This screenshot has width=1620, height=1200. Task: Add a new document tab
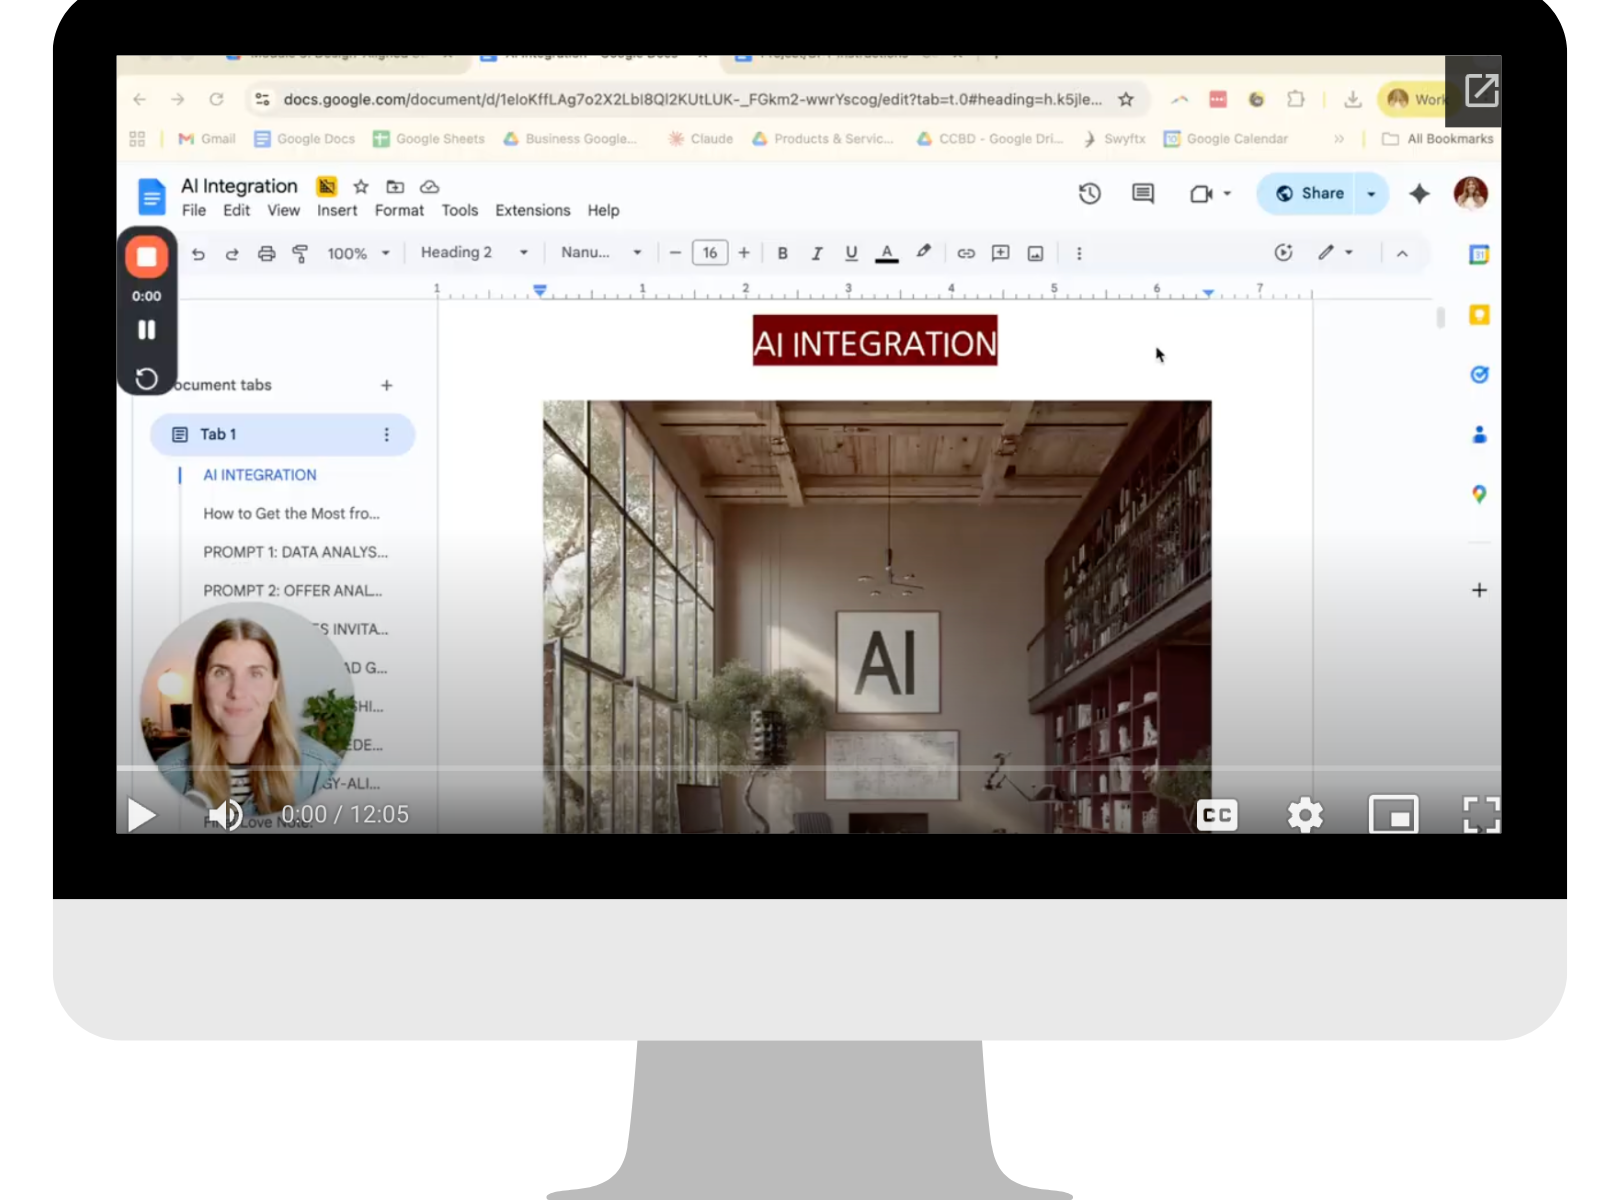click(x=387, y=386)
